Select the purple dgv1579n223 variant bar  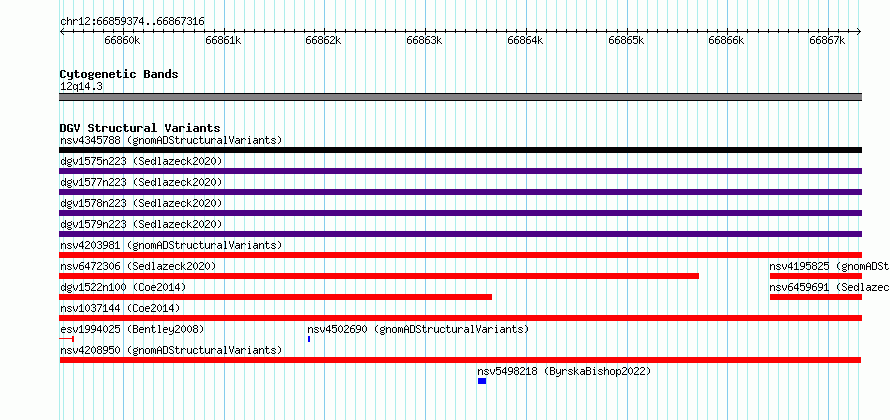tap(461, 234)
